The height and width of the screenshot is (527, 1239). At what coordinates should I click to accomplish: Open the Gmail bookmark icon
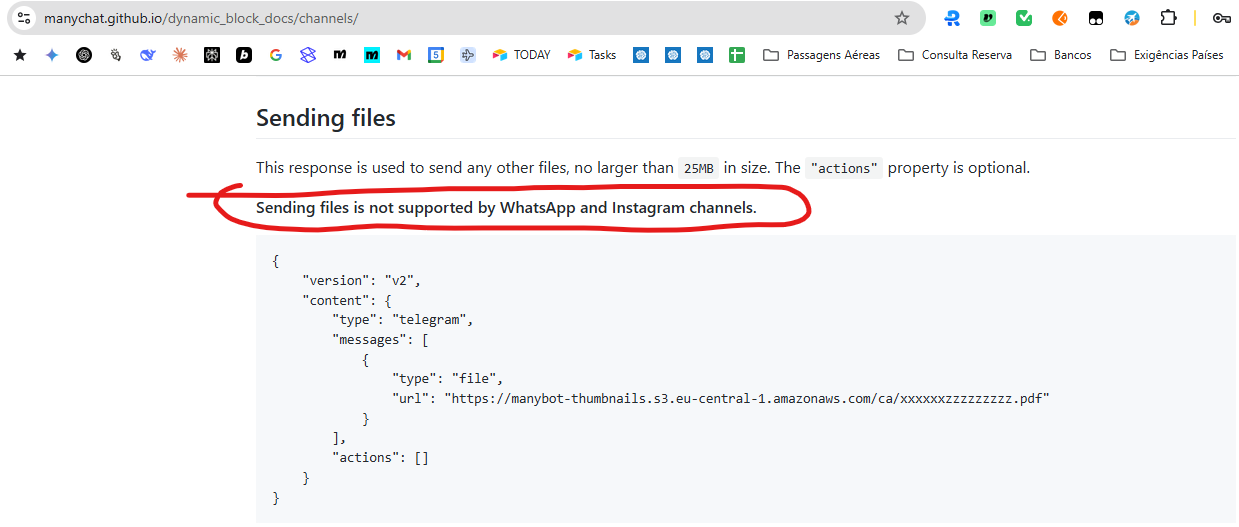pyautogui.click(x=404, y=55)
